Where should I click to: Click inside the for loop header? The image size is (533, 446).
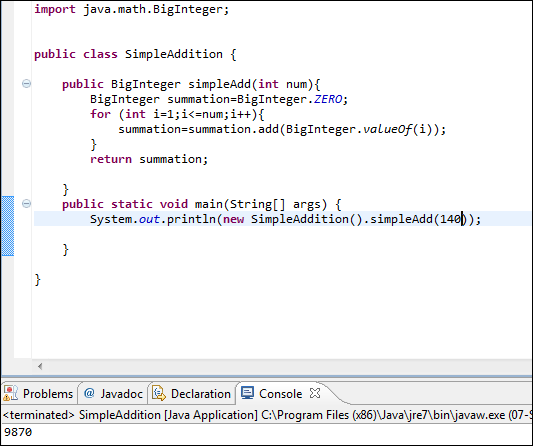coord(177,114)
